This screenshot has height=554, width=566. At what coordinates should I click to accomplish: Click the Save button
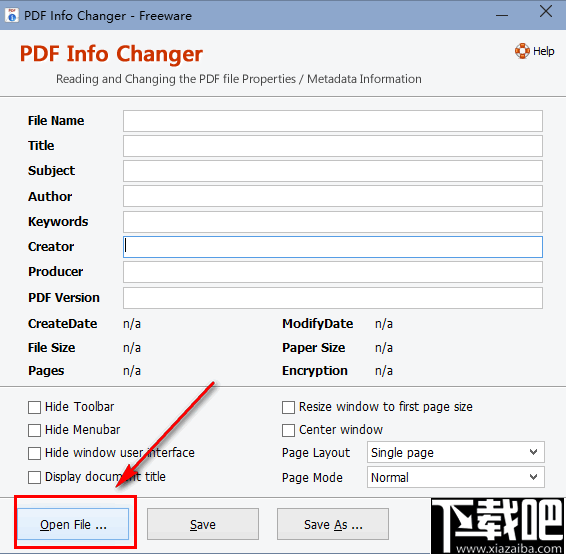pyautogui.click(x=203, y=524)
